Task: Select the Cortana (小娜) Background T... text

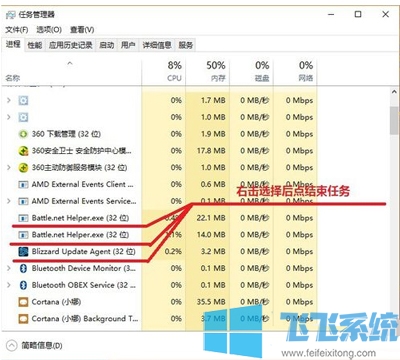Action: tap(85, 319)
